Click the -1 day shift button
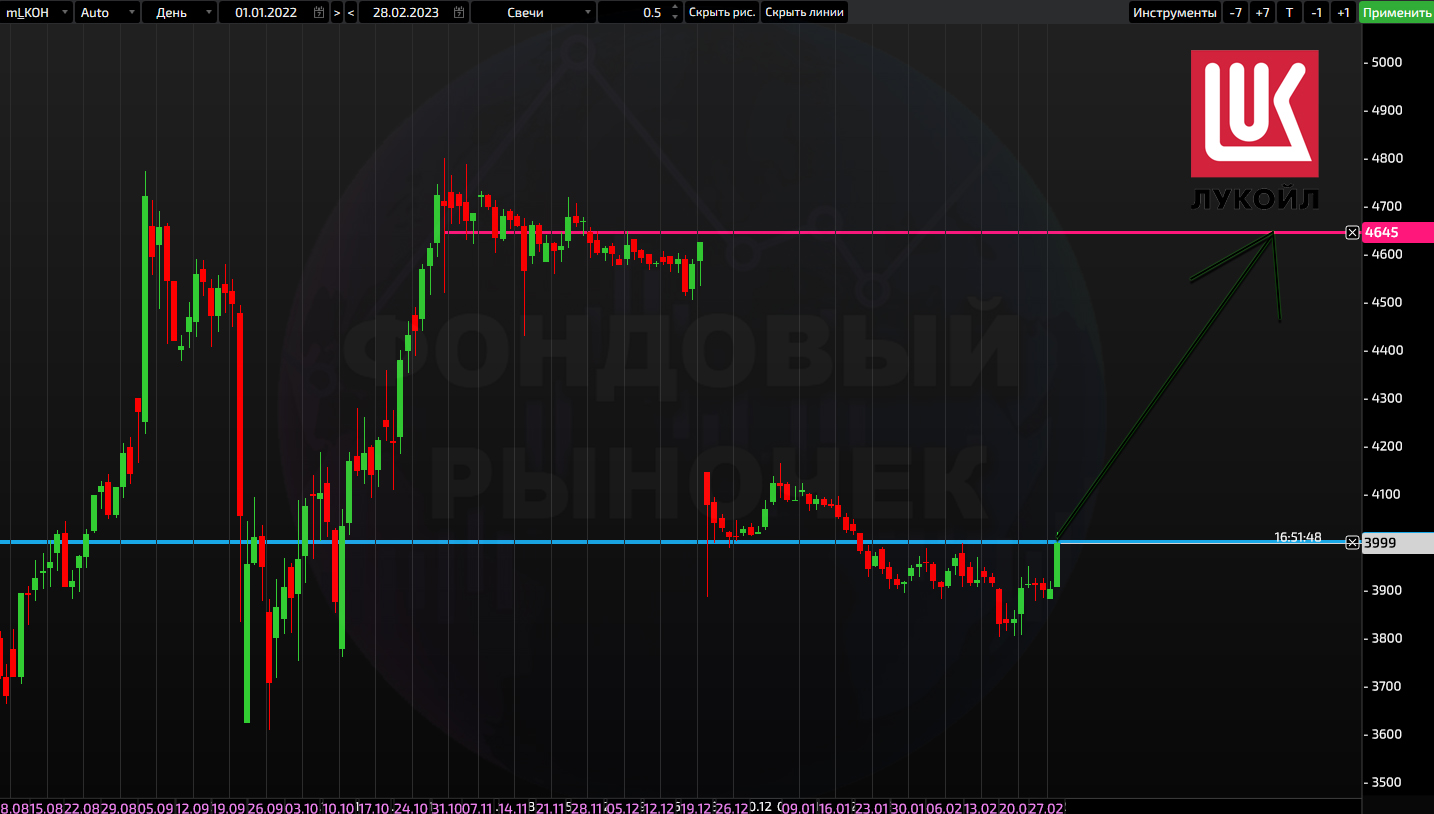Image resolution: width=1434 pixels, height=814 pixels. [x=1317, y=12]
